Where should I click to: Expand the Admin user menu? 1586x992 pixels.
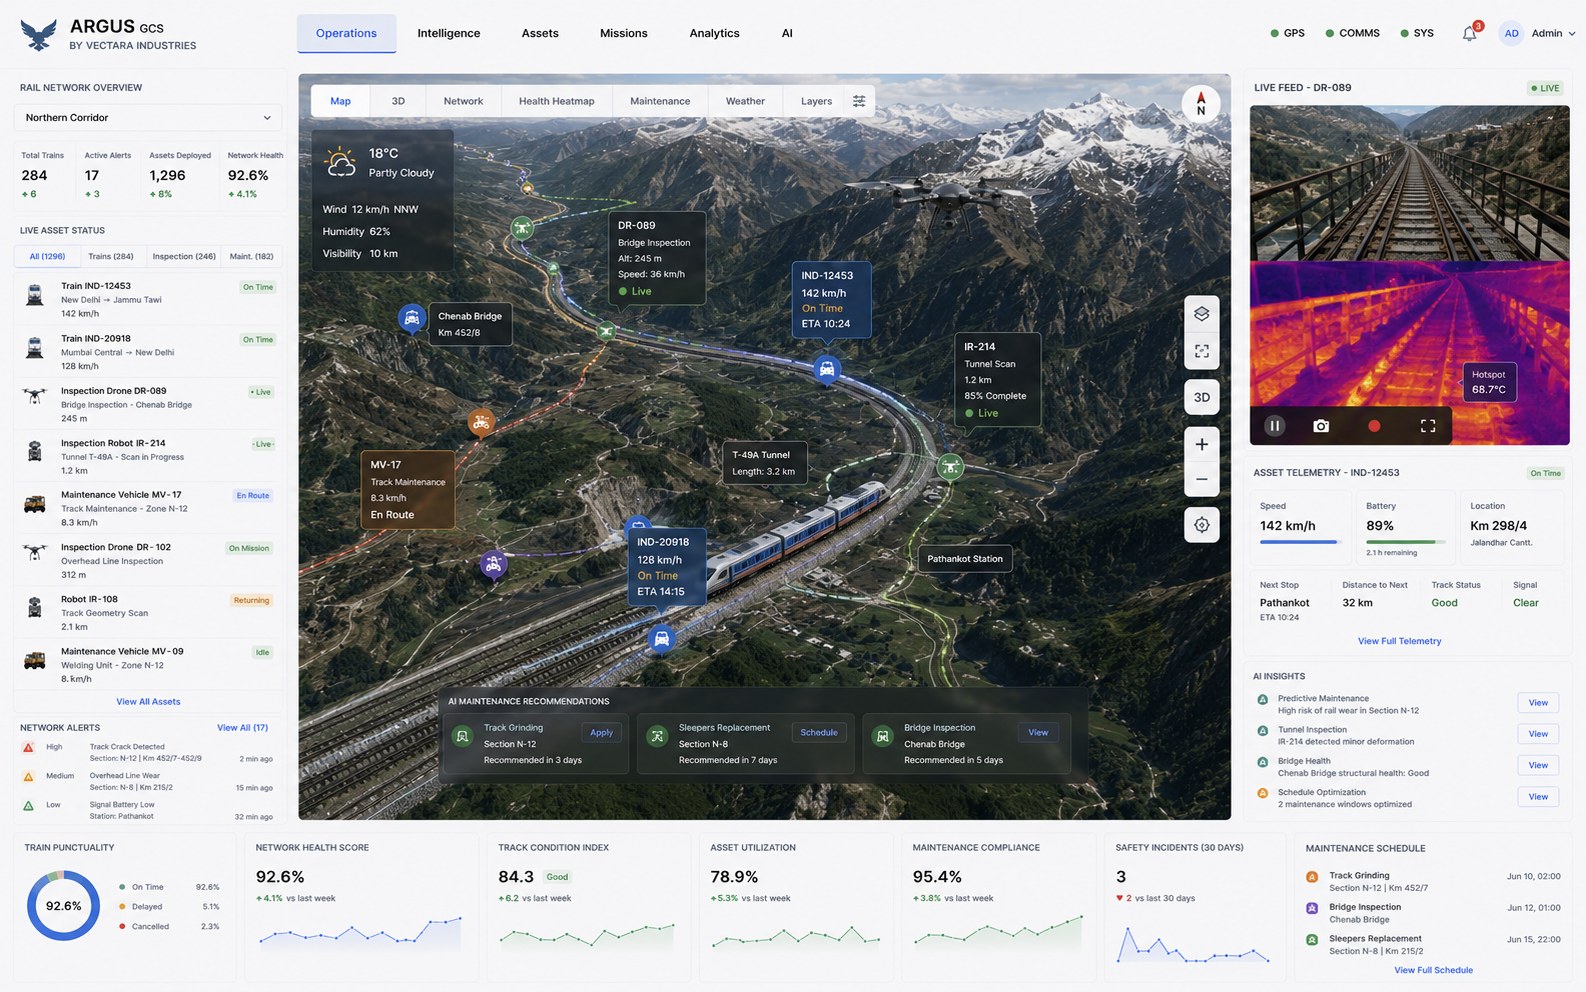(1553, 33)
